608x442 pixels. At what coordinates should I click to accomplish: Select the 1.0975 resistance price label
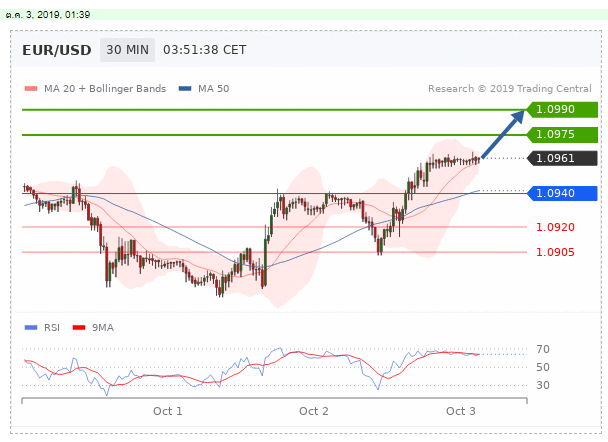coord(562,135)
